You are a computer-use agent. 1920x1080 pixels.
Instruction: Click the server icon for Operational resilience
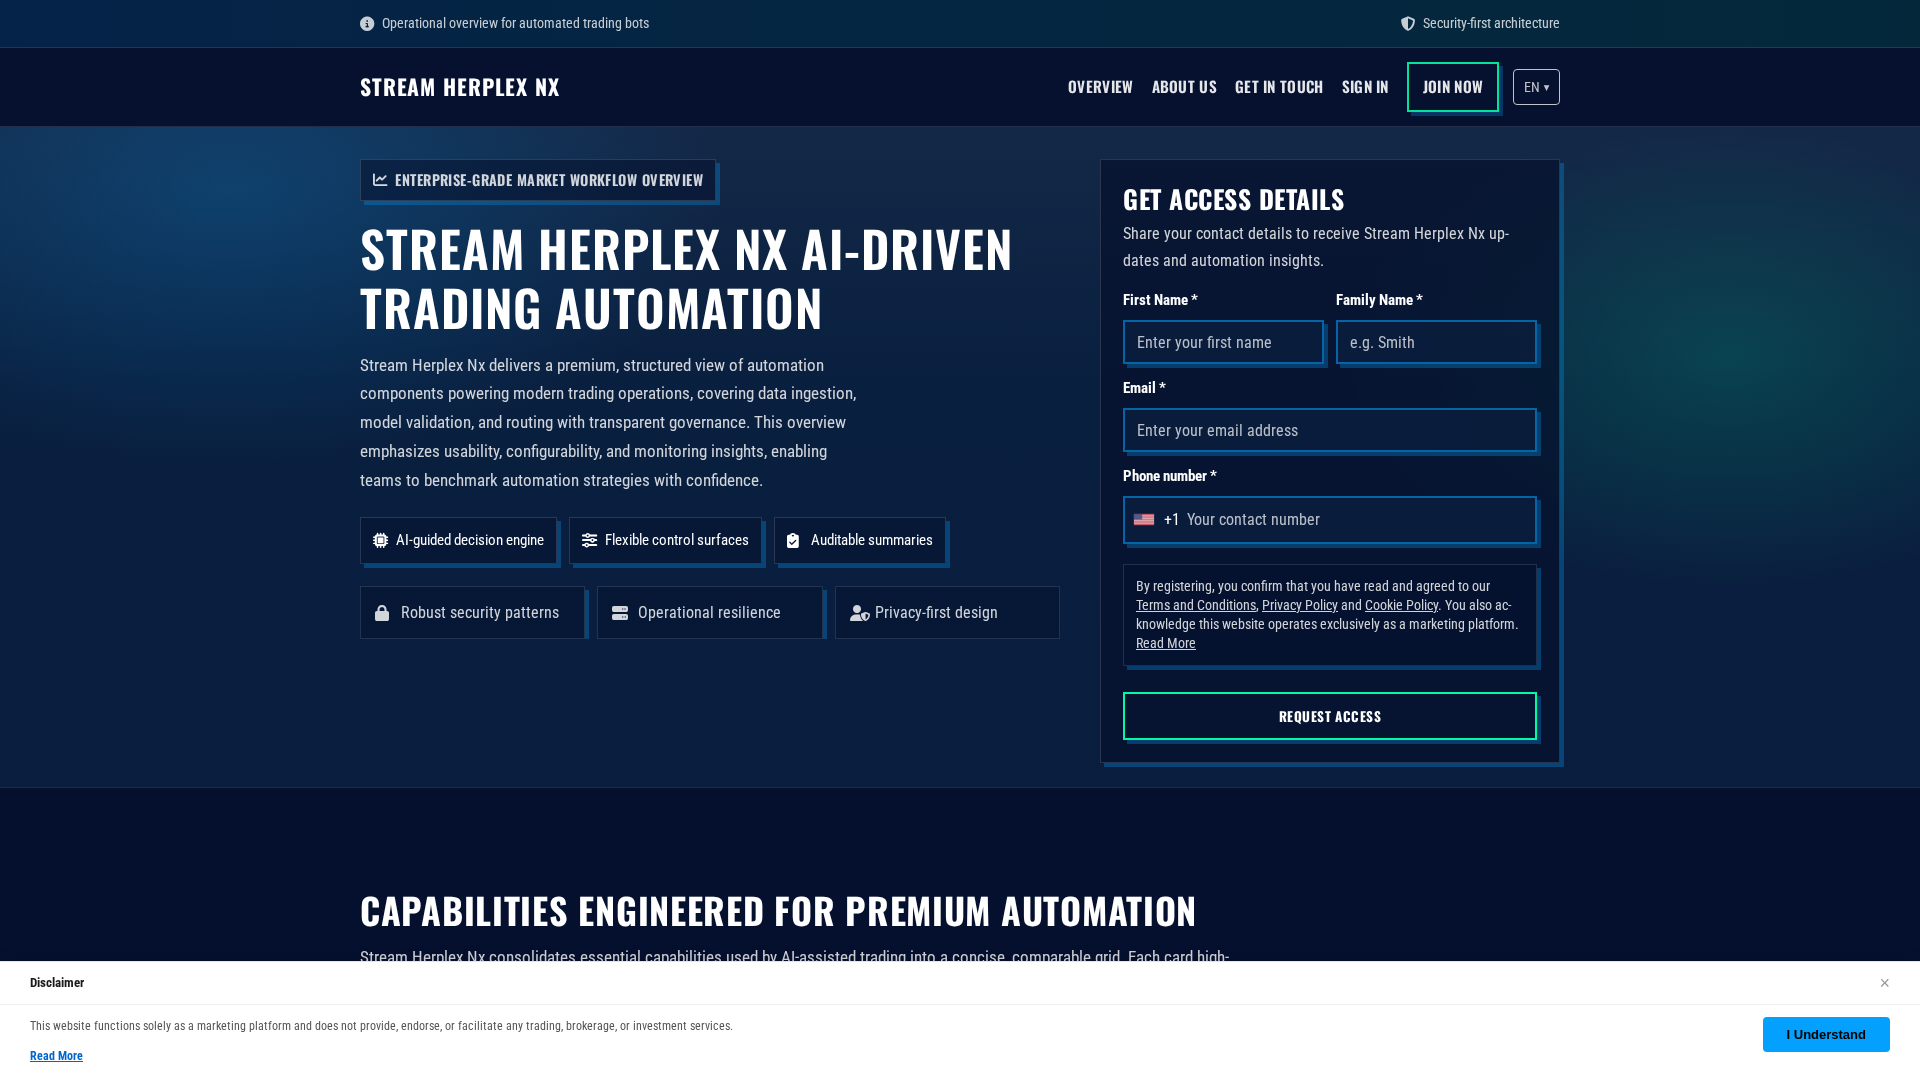(620, 613)
